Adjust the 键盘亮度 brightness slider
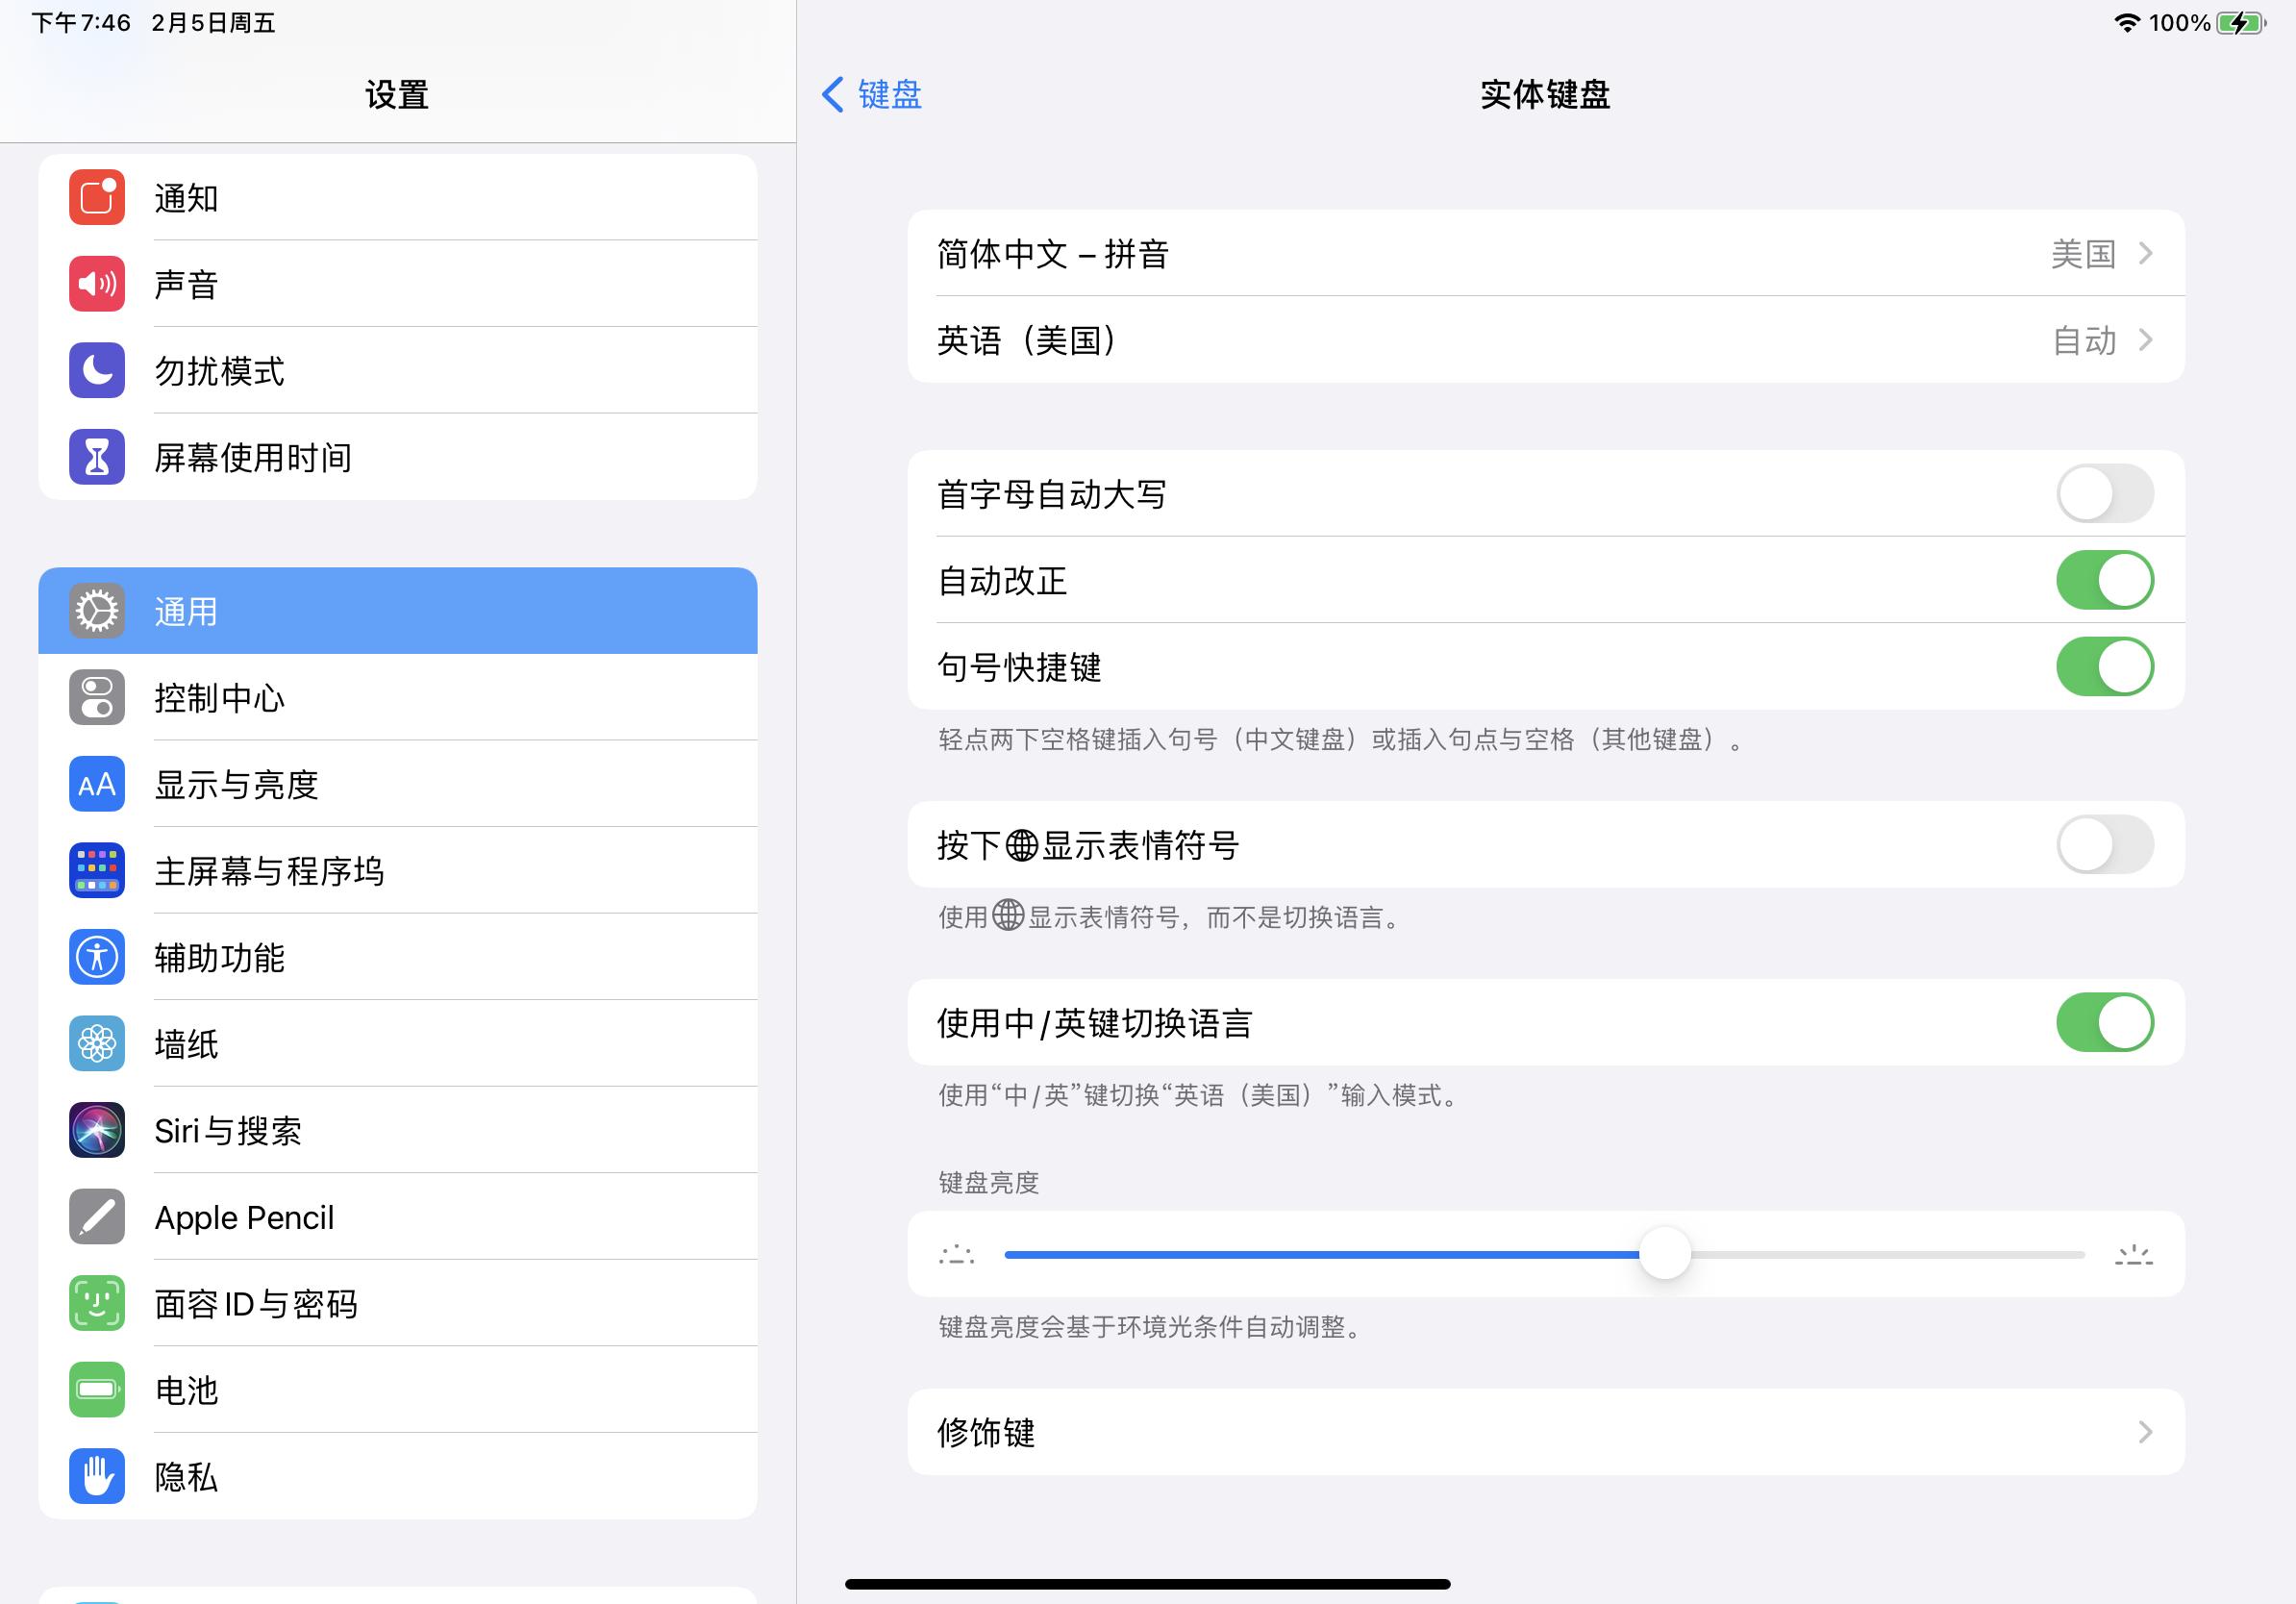This screenshot has height=1604, width=2296. pyautogui.click(x=1663, y=1253)
